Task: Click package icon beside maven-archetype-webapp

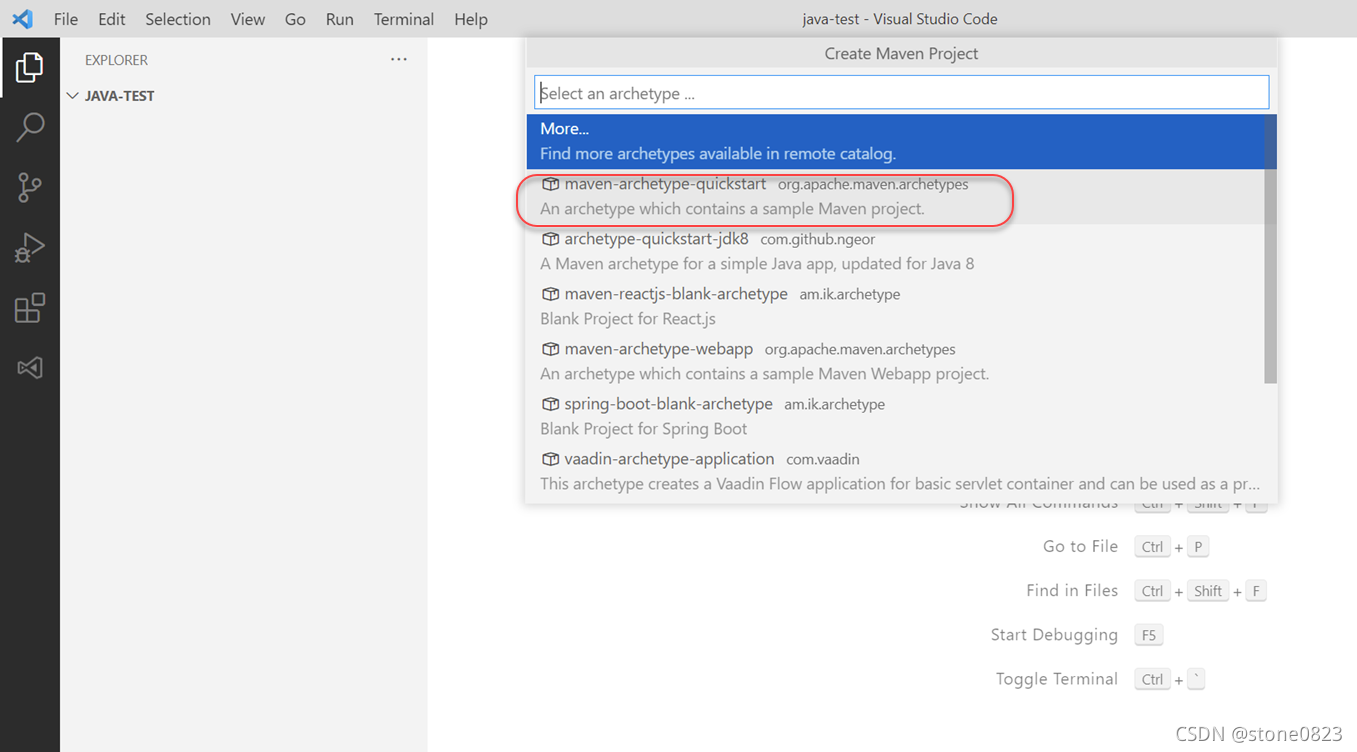Action: 550,349
